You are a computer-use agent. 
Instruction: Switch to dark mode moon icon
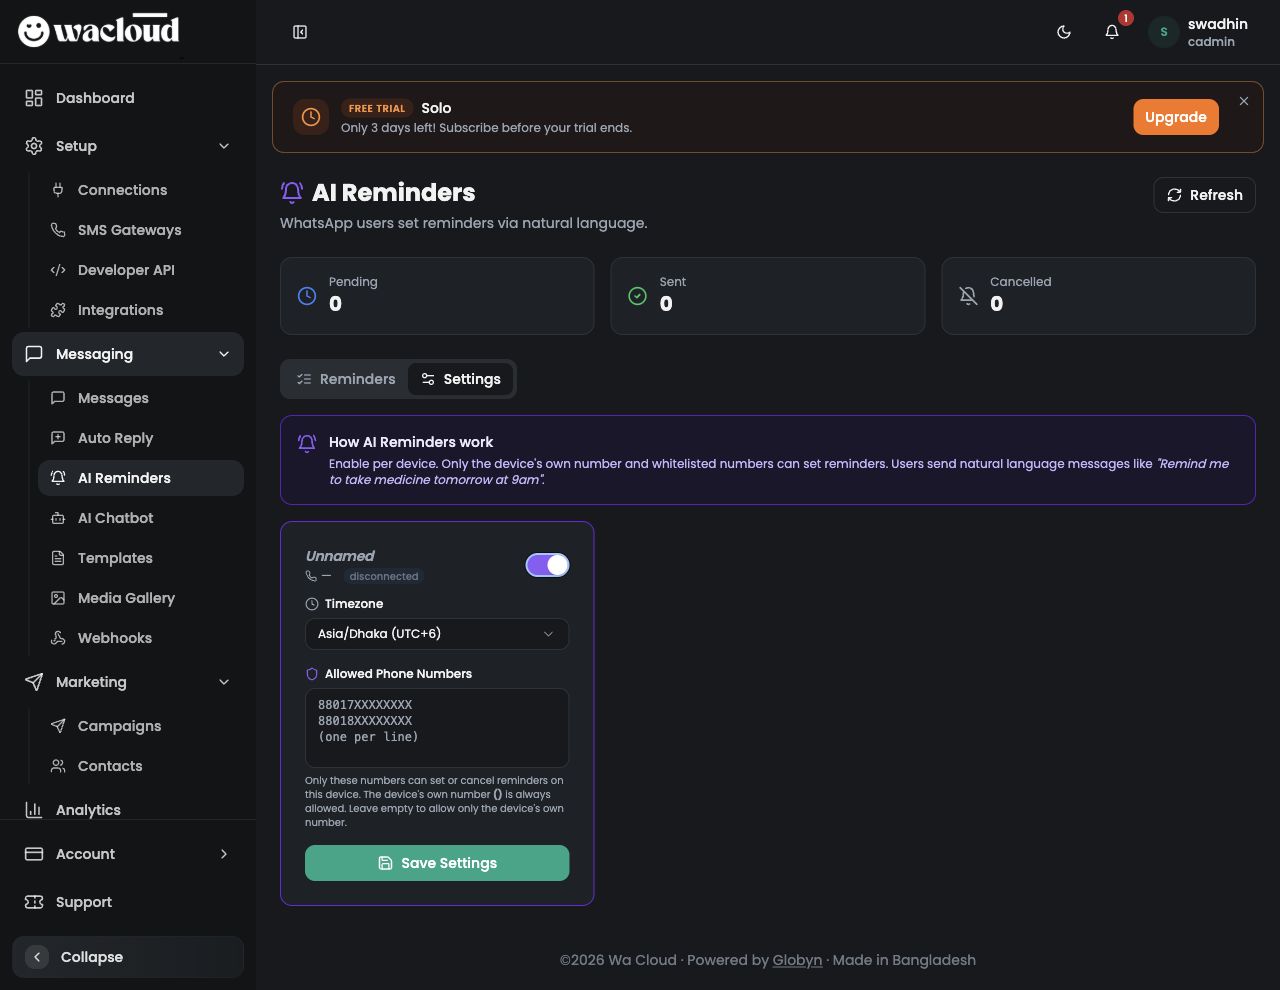tap(1064, 32)
